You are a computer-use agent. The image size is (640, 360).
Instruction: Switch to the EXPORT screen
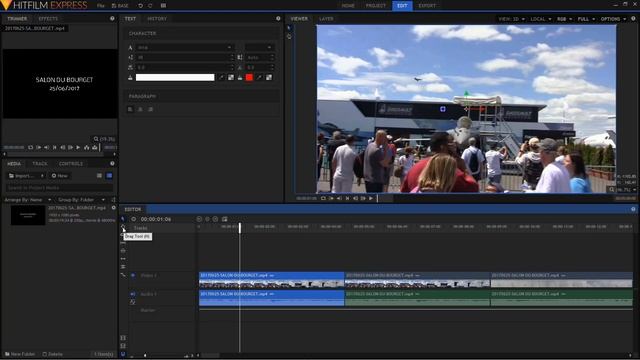(x=427, y=6)
